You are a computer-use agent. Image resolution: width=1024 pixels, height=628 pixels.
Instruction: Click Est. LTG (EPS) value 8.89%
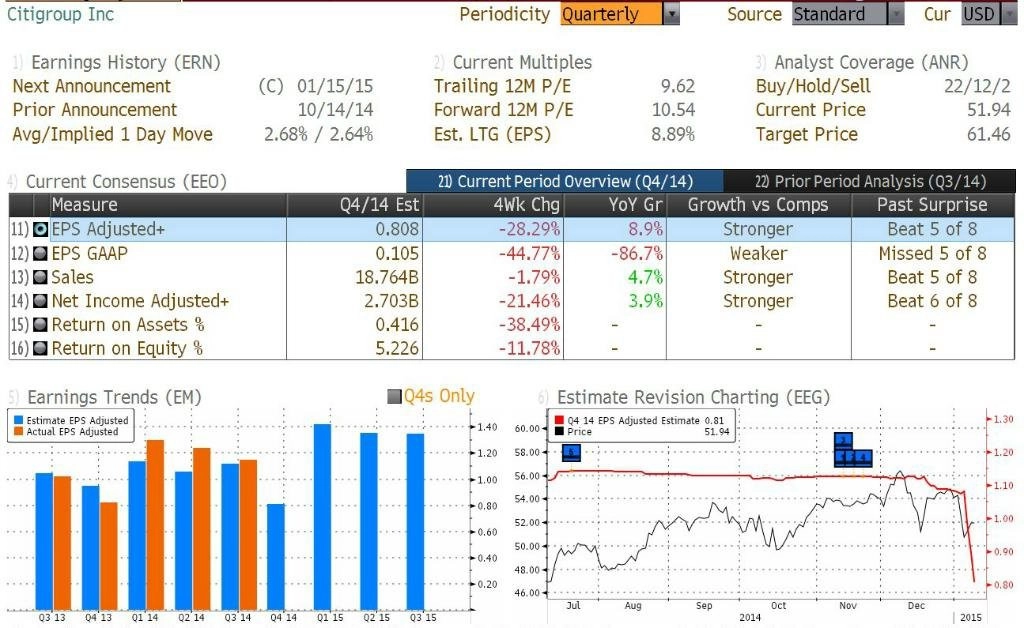(673, 134)
